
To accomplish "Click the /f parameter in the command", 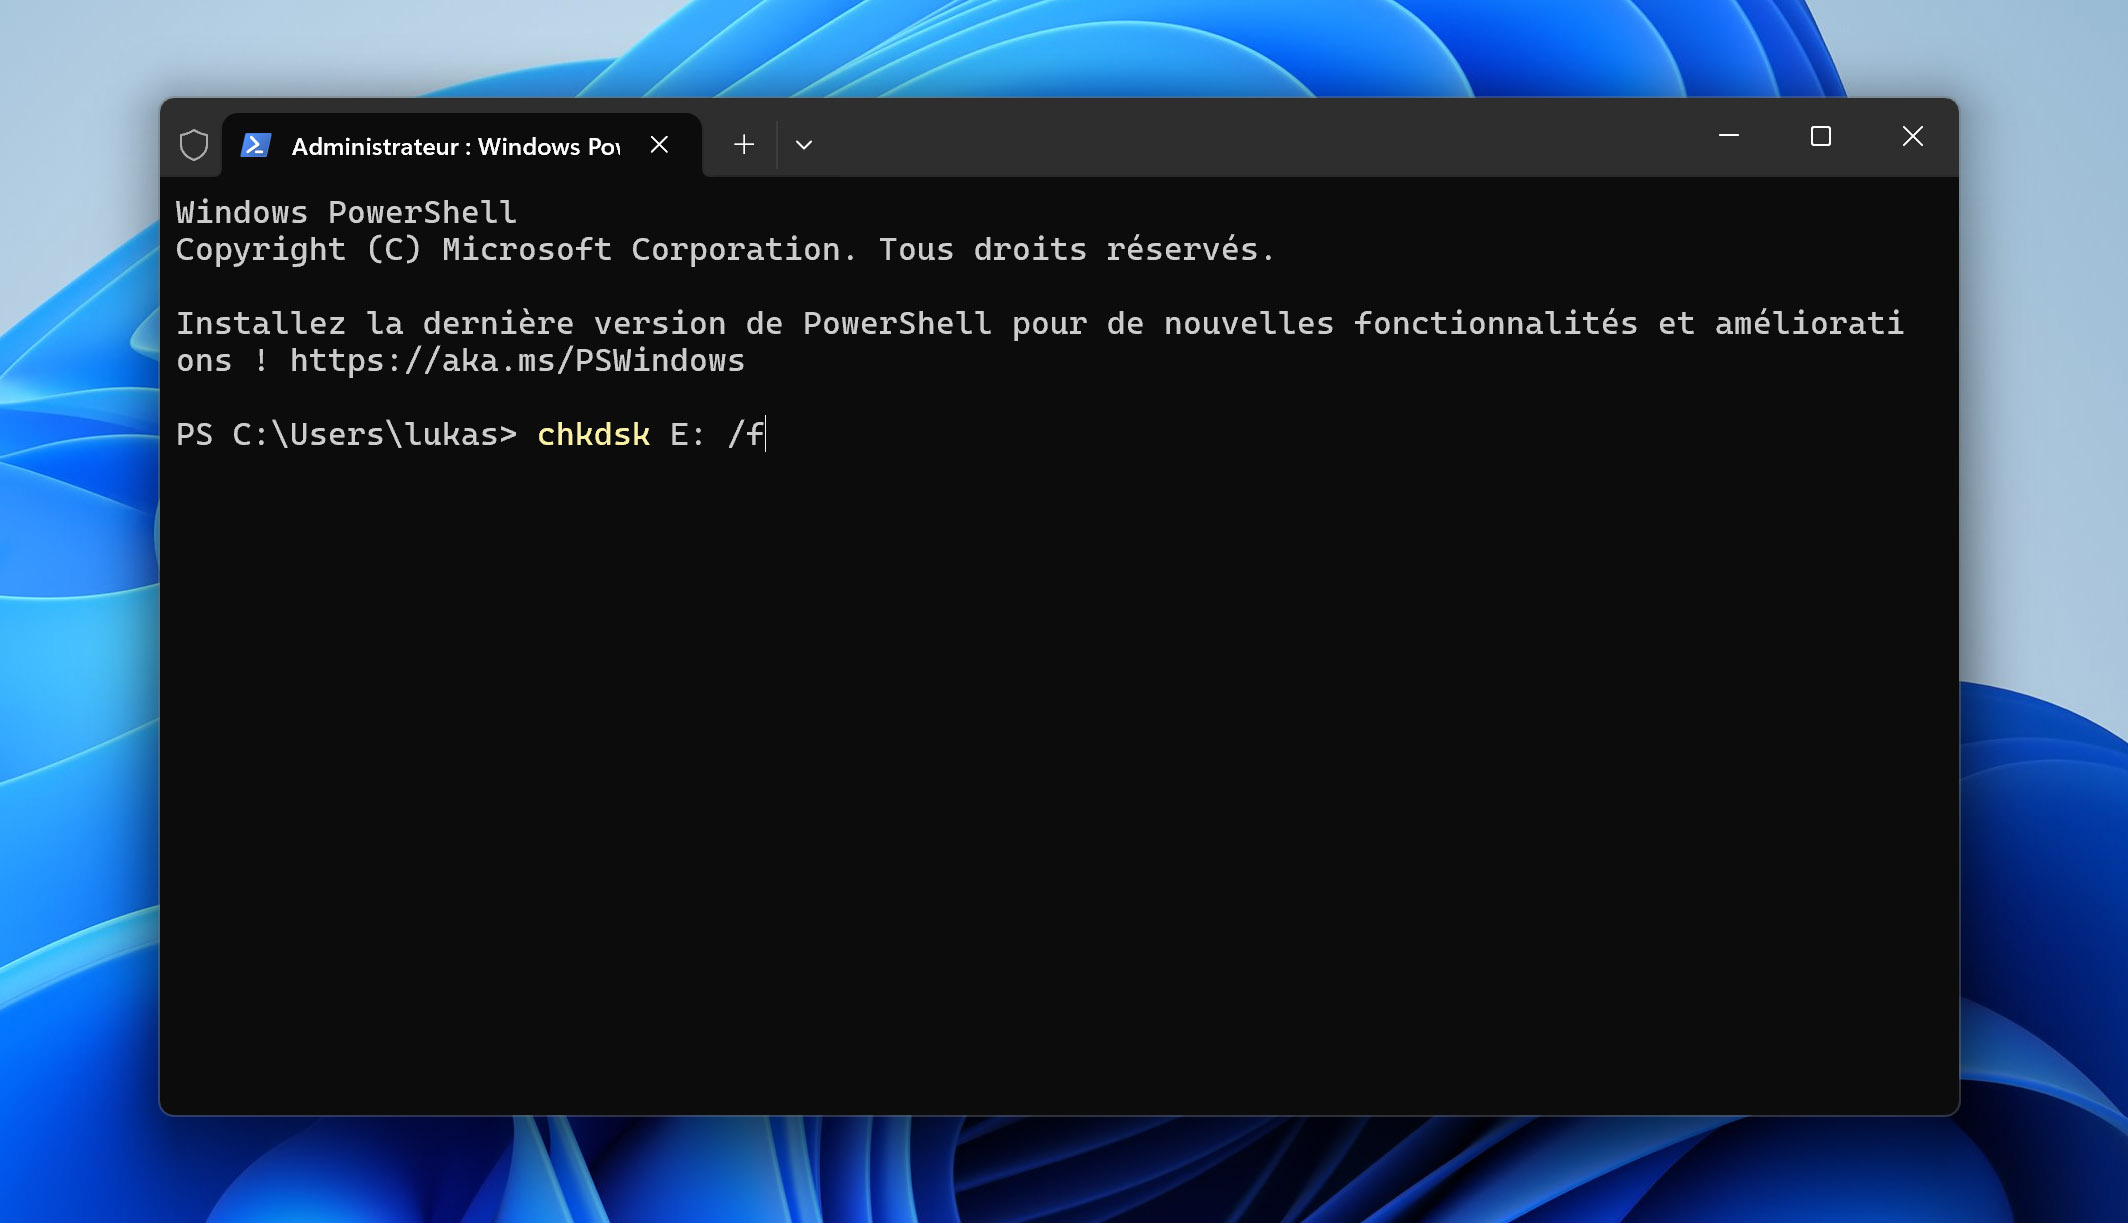I will pos(746,435).
